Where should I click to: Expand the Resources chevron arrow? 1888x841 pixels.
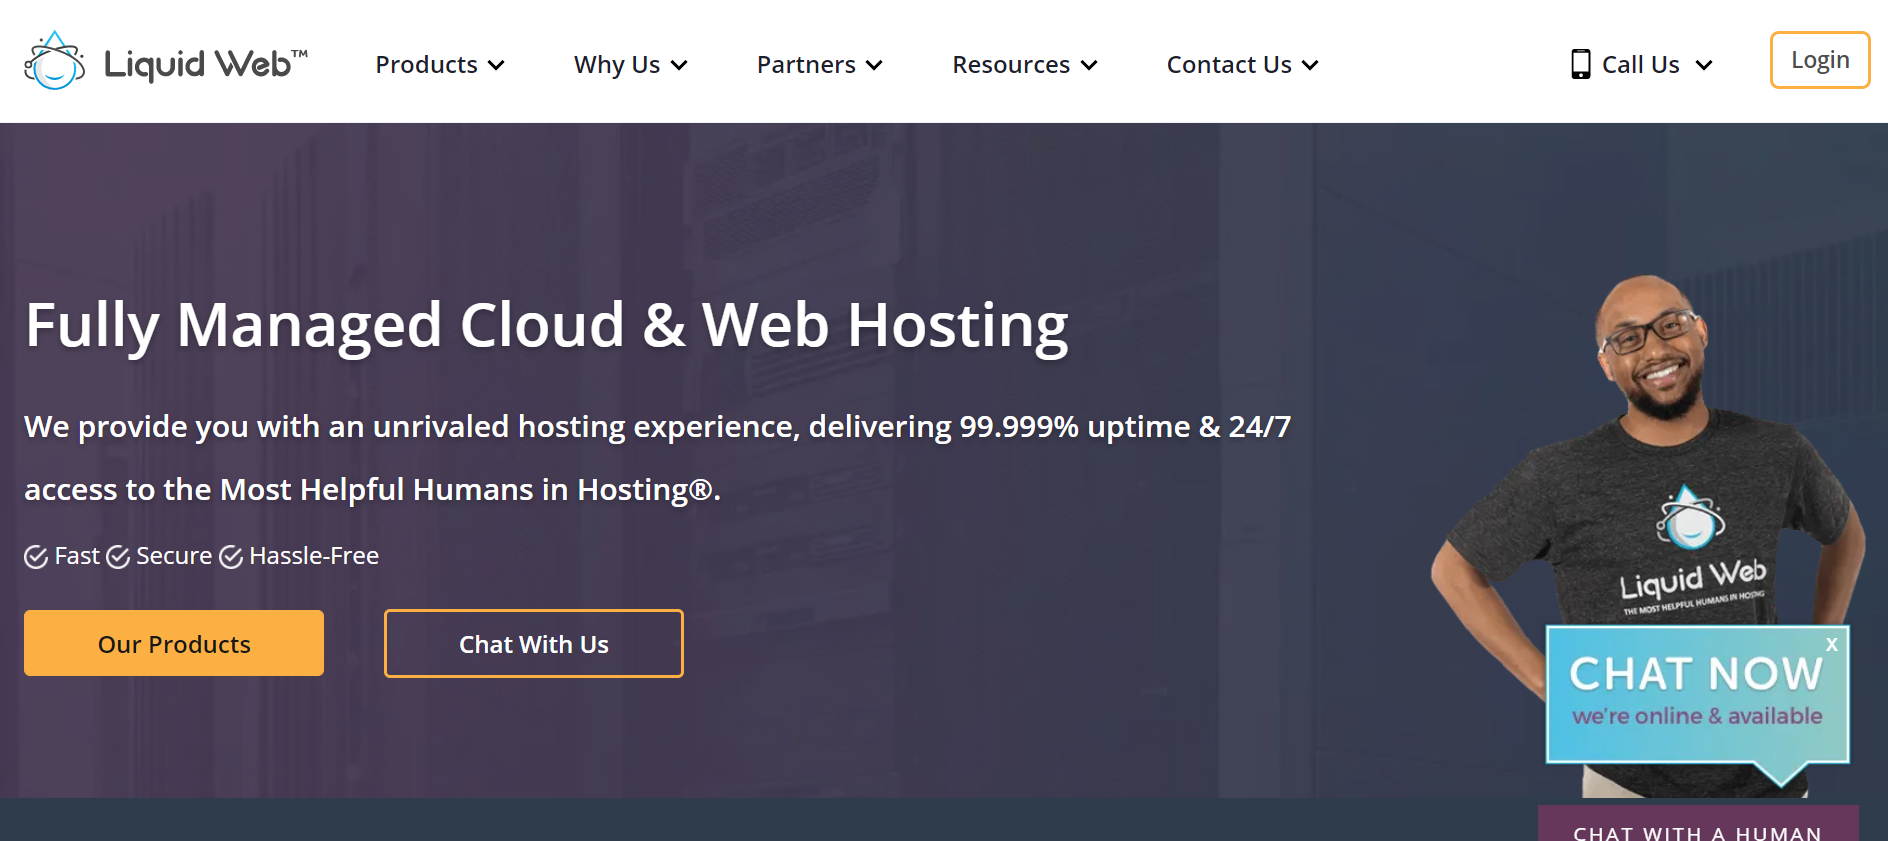(1089, 66)
